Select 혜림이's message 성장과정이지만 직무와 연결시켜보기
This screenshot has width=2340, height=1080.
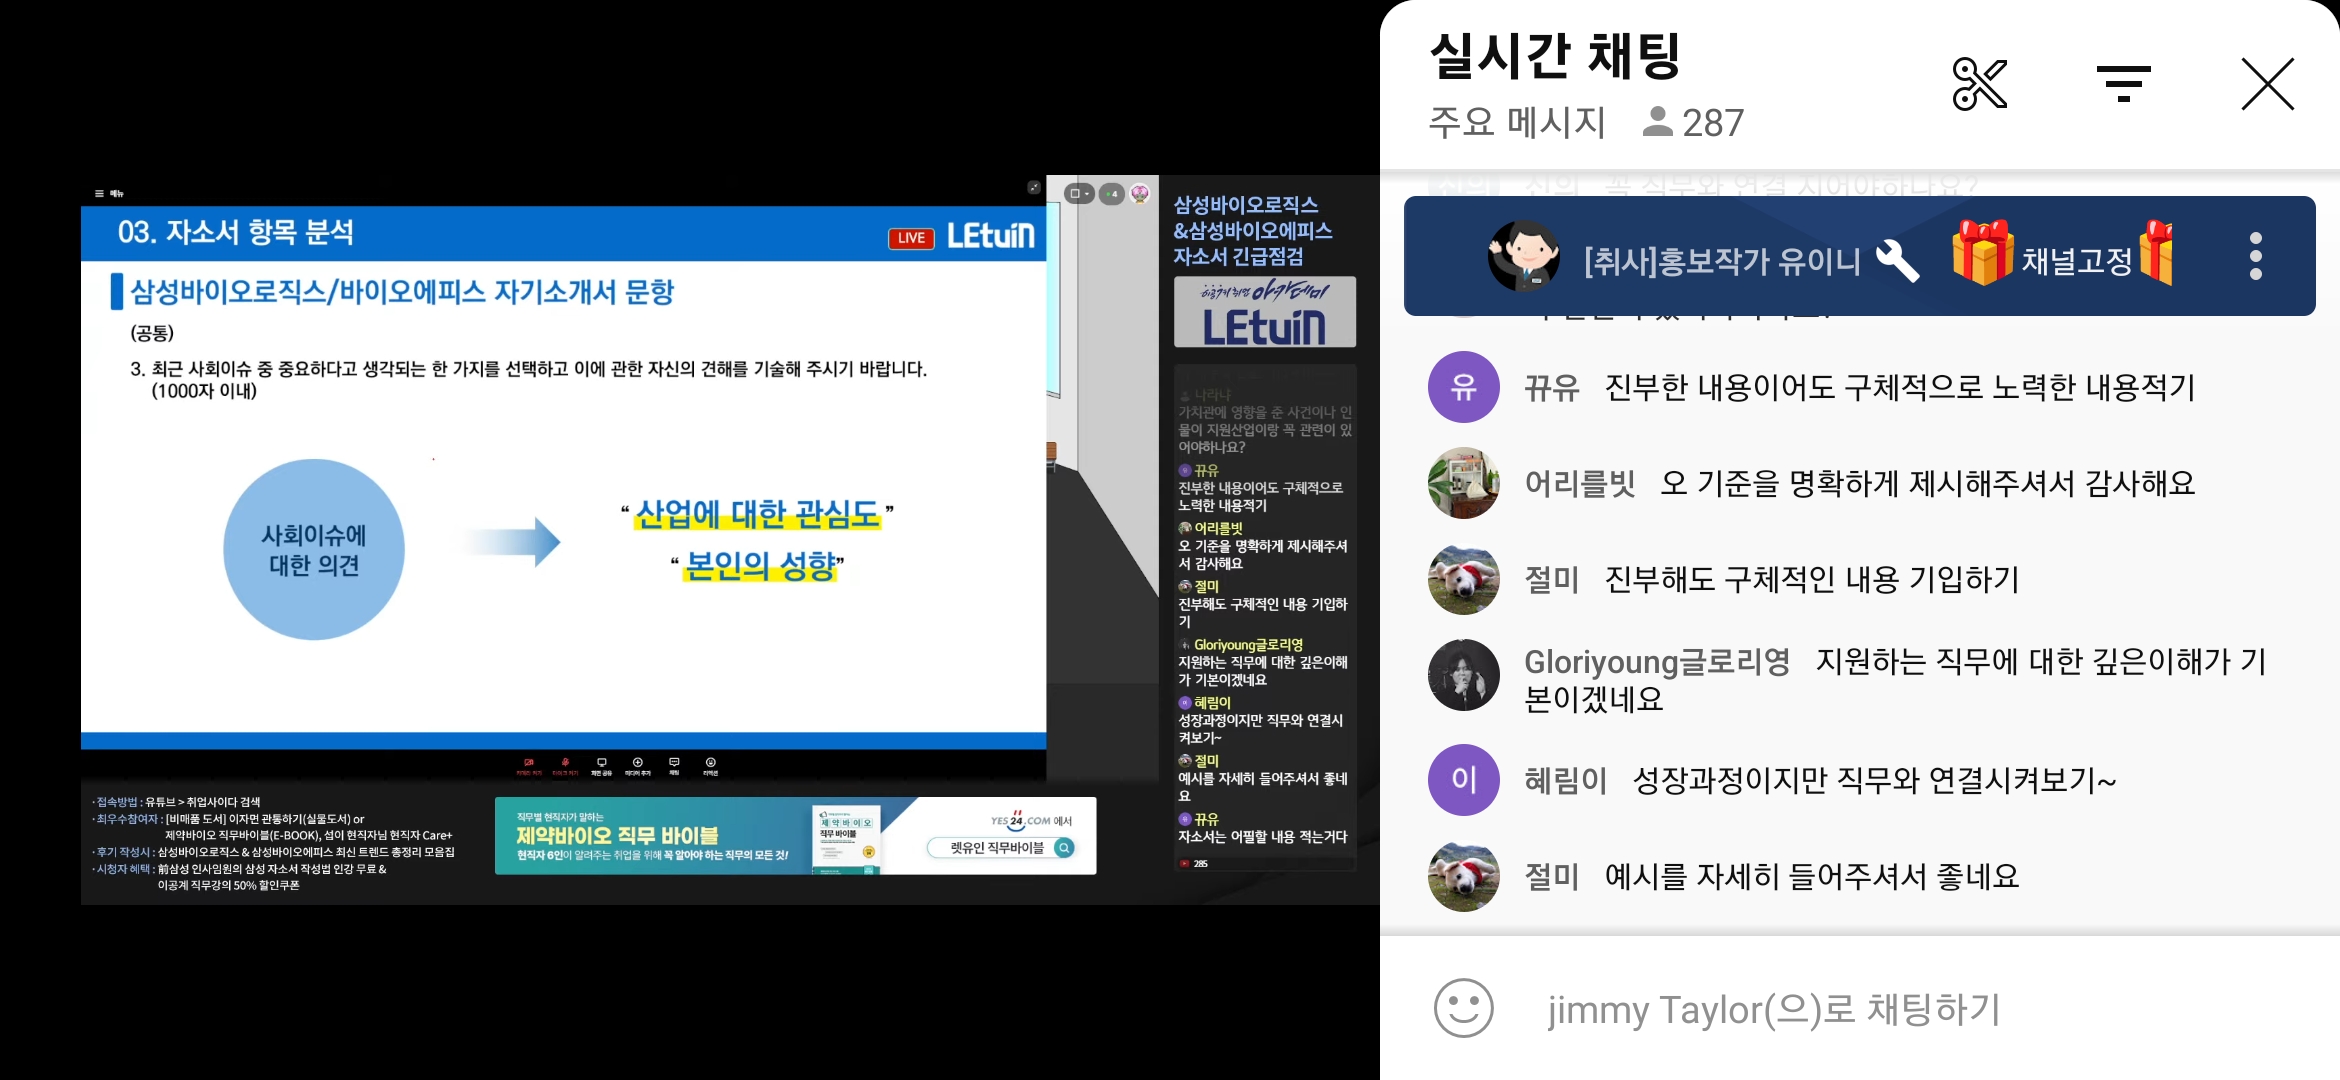coord(1874,780)
